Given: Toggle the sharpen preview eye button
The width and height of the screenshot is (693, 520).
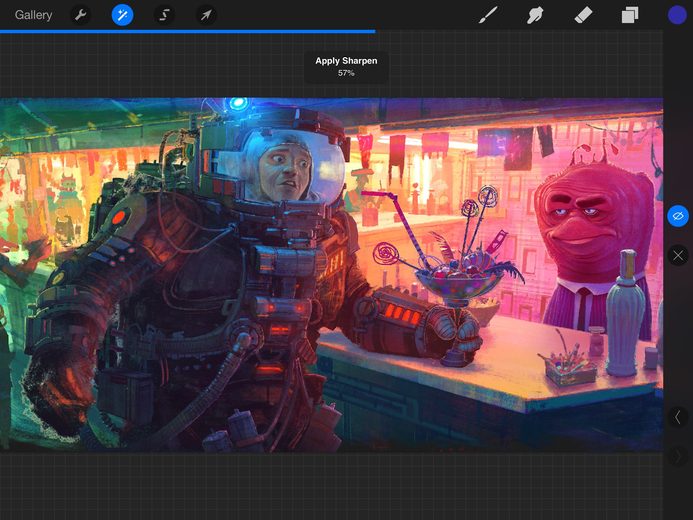Looking at the screenshot, I should pos(678,216).
